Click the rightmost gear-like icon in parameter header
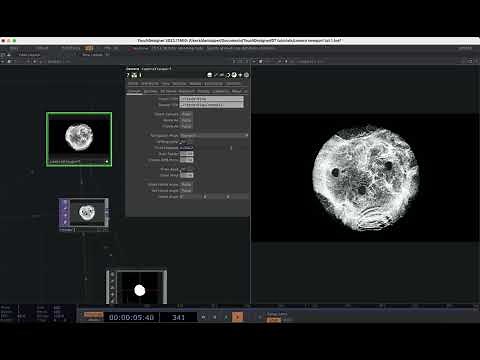The width and height of the screenshot is (480, 360). click(246, 75)
